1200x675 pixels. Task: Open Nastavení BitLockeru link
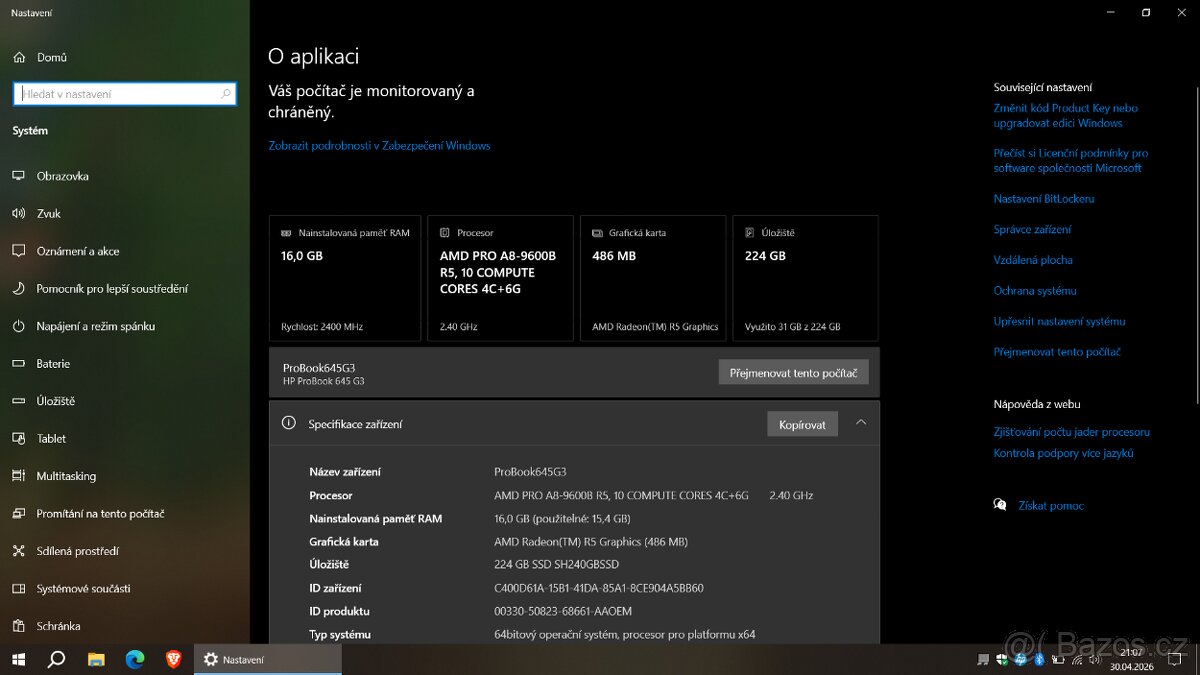tap(1044, 198)
